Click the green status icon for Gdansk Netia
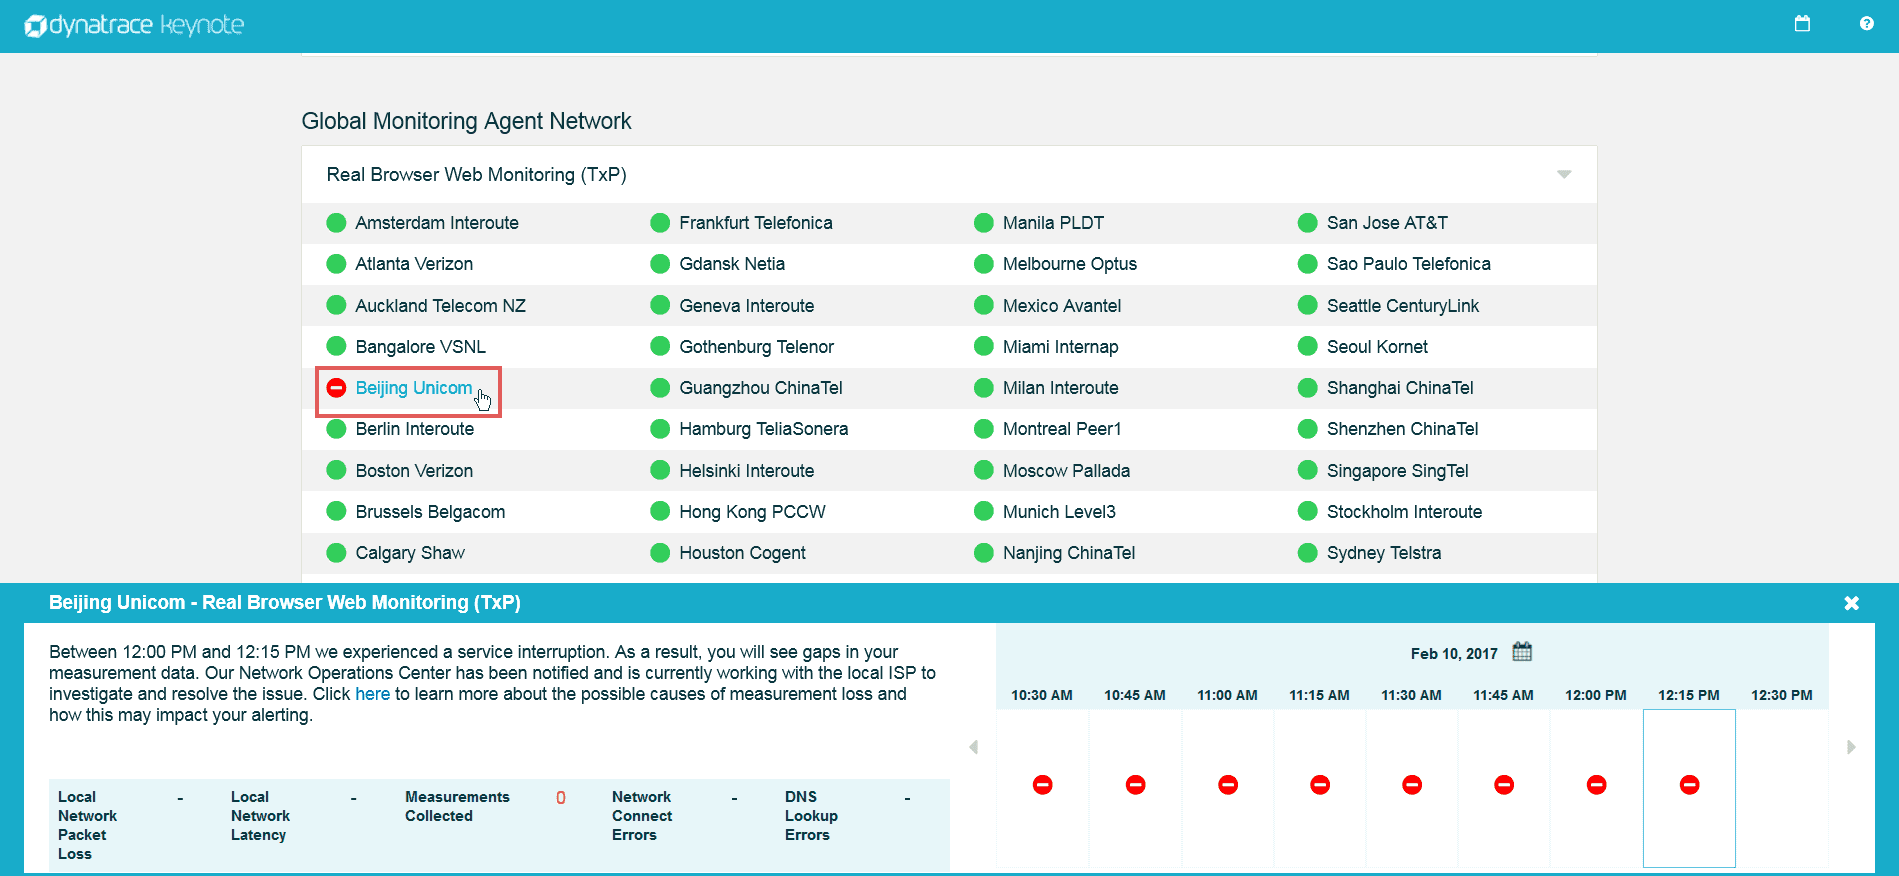Viewport: 1899px width, 876px height. [660, 264]
